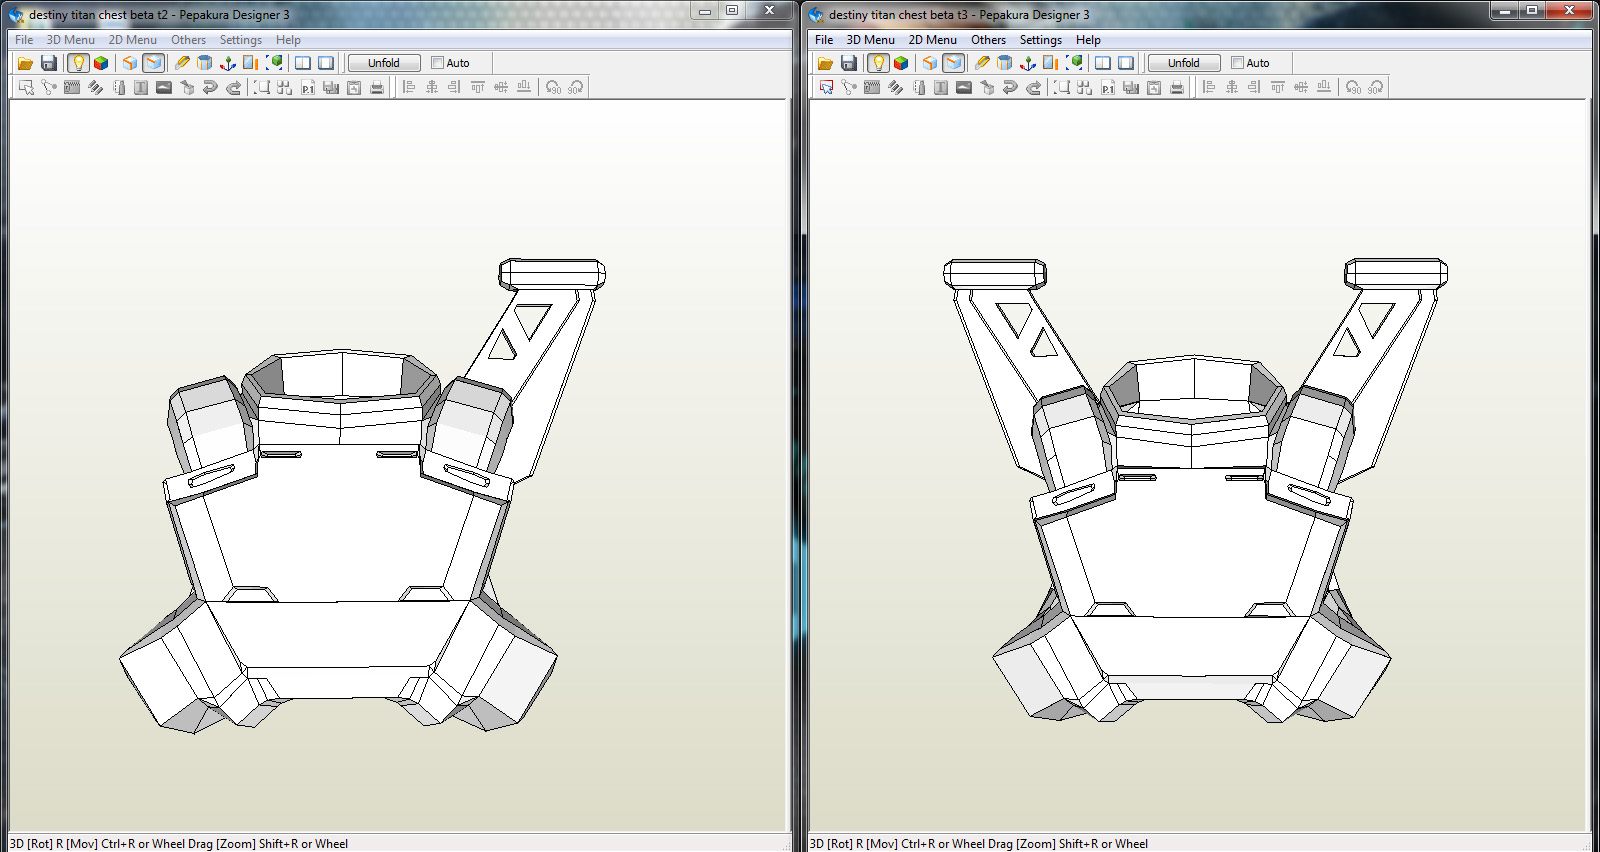Toggle highlighted cube edges icon in t3 window
This screenshot has width=1600, height=852.
coord(953,63)
